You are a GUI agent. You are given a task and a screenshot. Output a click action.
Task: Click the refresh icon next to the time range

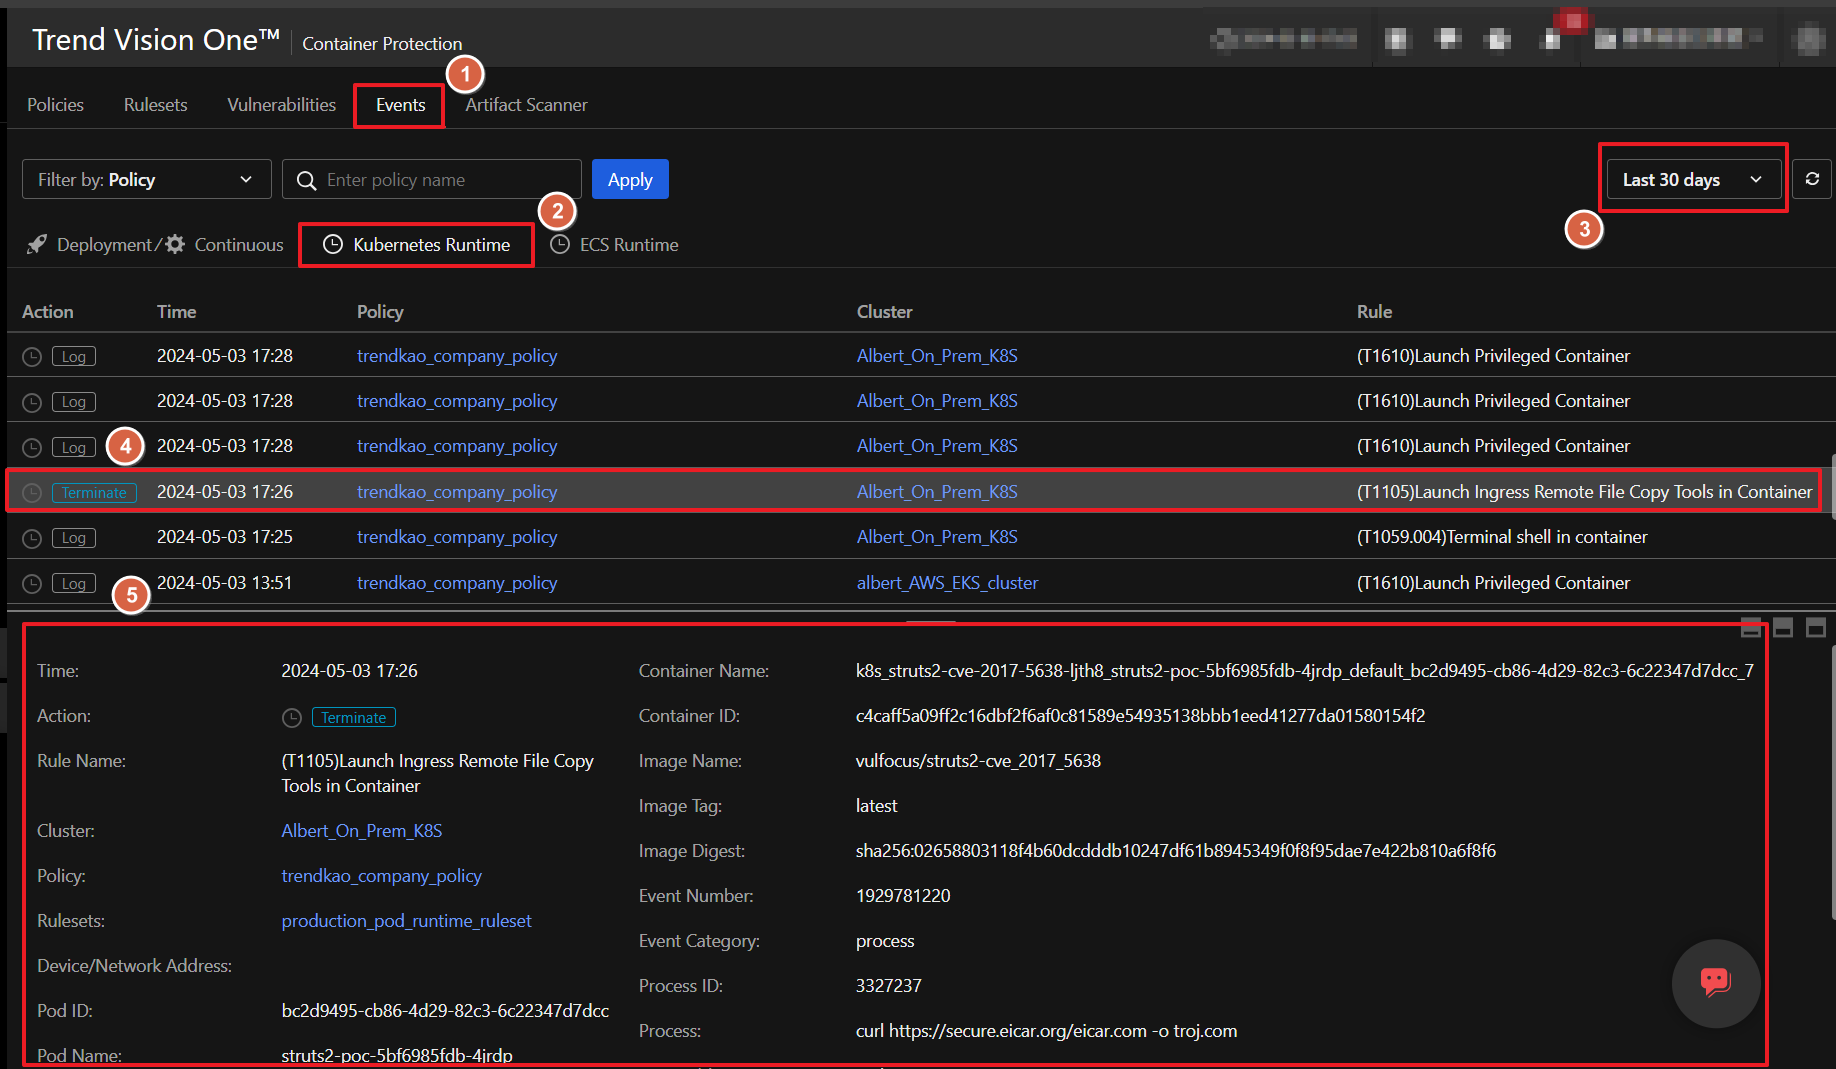1811,179
